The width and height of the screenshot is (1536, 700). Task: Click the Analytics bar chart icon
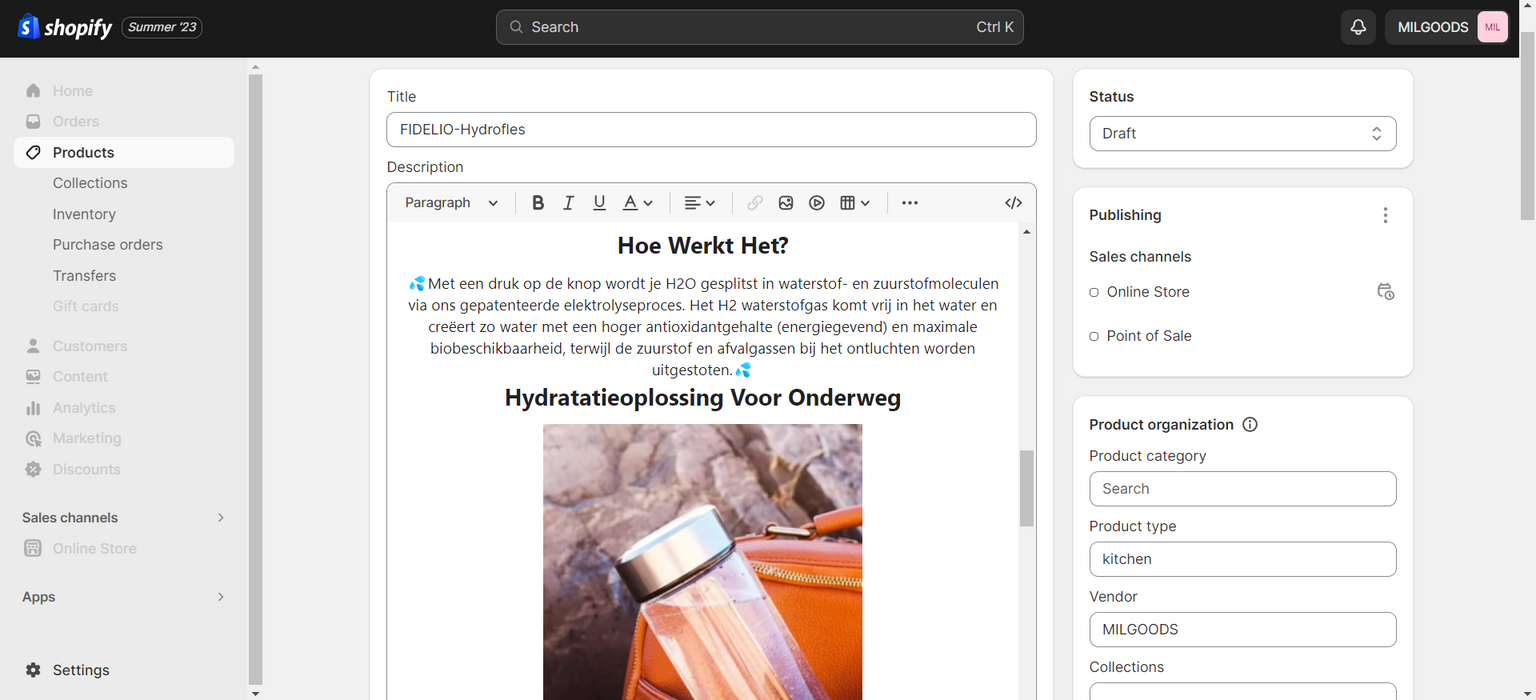coord(33,408)
